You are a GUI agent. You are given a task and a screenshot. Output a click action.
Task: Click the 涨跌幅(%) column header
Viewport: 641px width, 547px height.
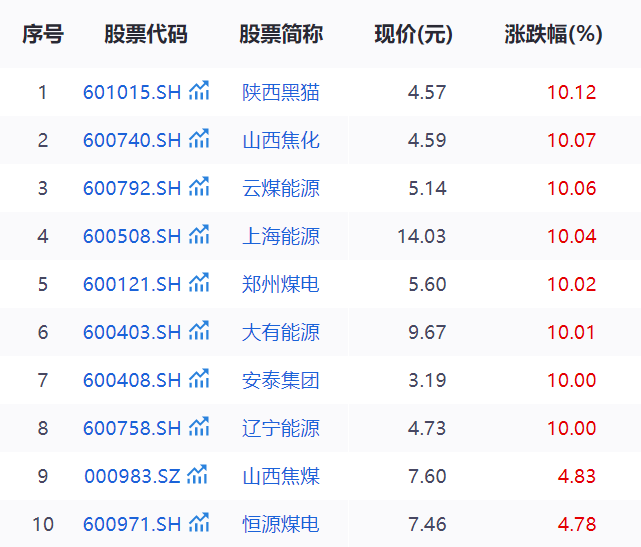[553, 35]
